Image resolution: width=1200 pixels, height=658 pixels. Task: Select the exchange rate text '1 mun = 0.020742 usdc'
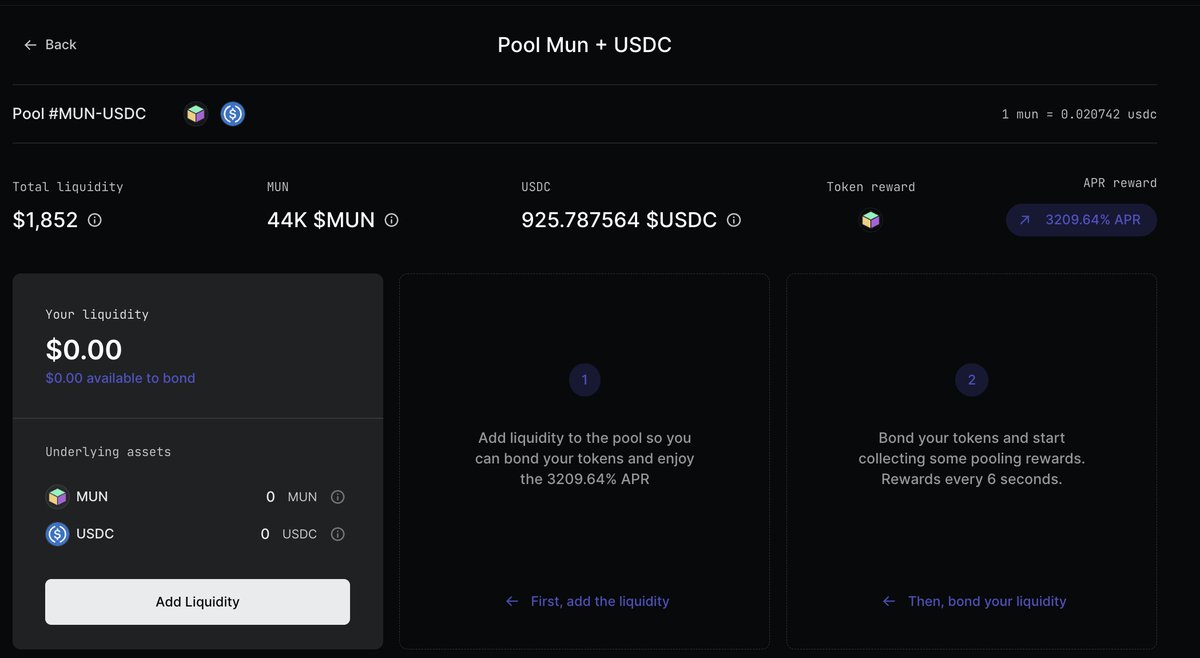(1079, 114)
